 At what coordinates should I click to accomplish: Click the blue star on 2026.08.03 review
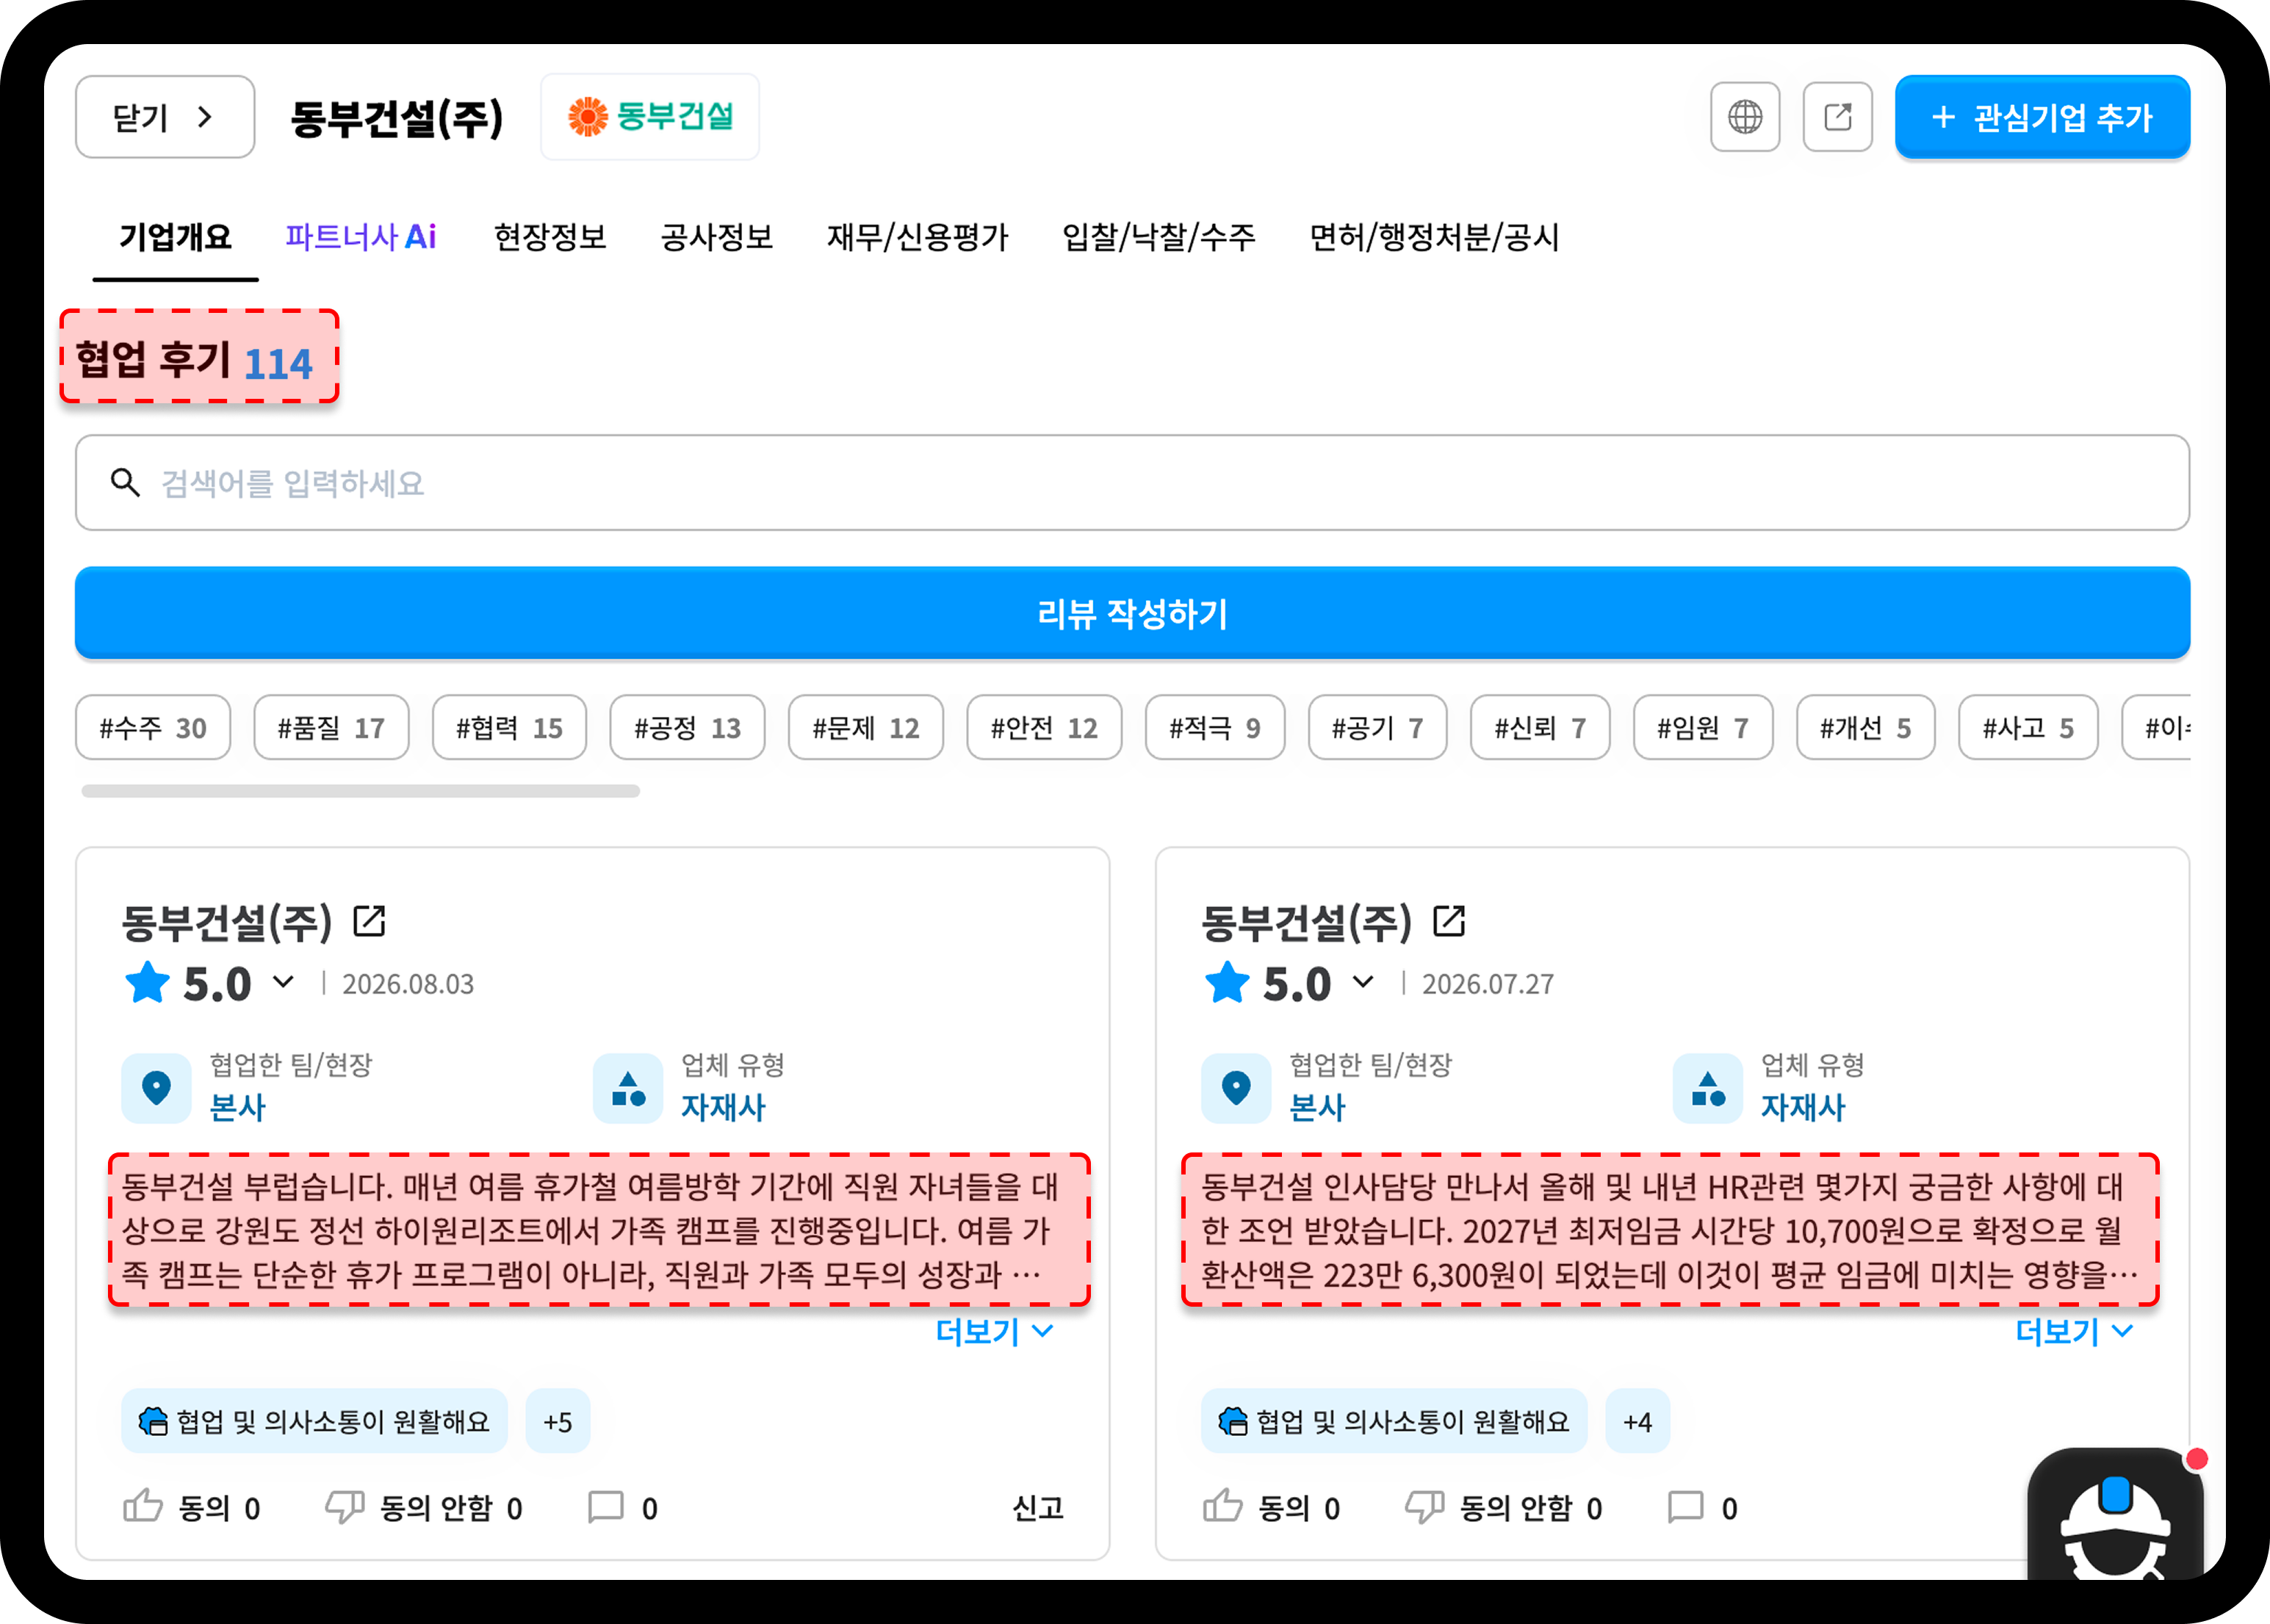pyautogui.click(x=147, y=982)
